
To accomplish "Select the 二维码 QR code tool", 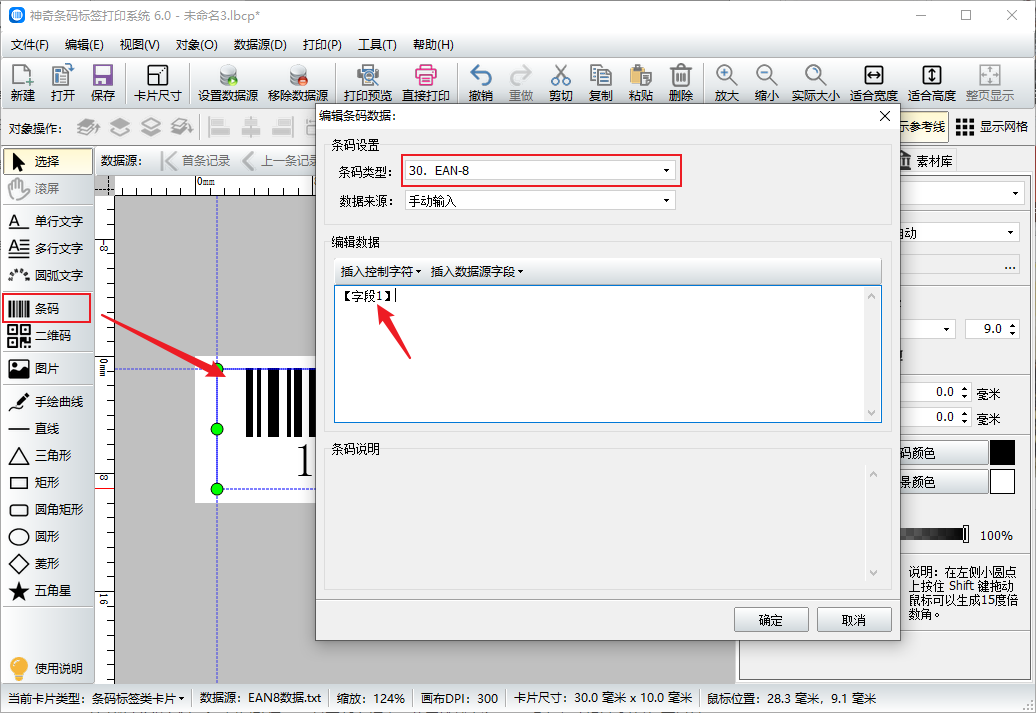I will click(x=47, y=336).
